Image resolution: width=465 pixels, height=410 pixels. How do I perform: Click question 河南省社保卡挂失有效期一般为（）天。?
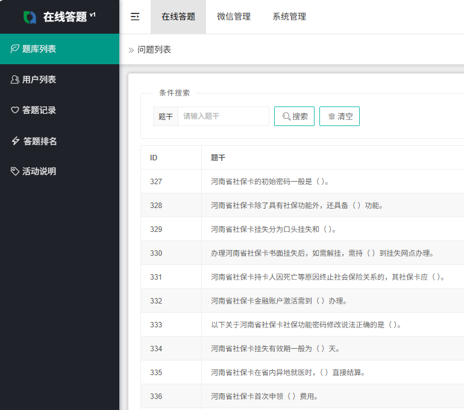click(x=275, y=349)
